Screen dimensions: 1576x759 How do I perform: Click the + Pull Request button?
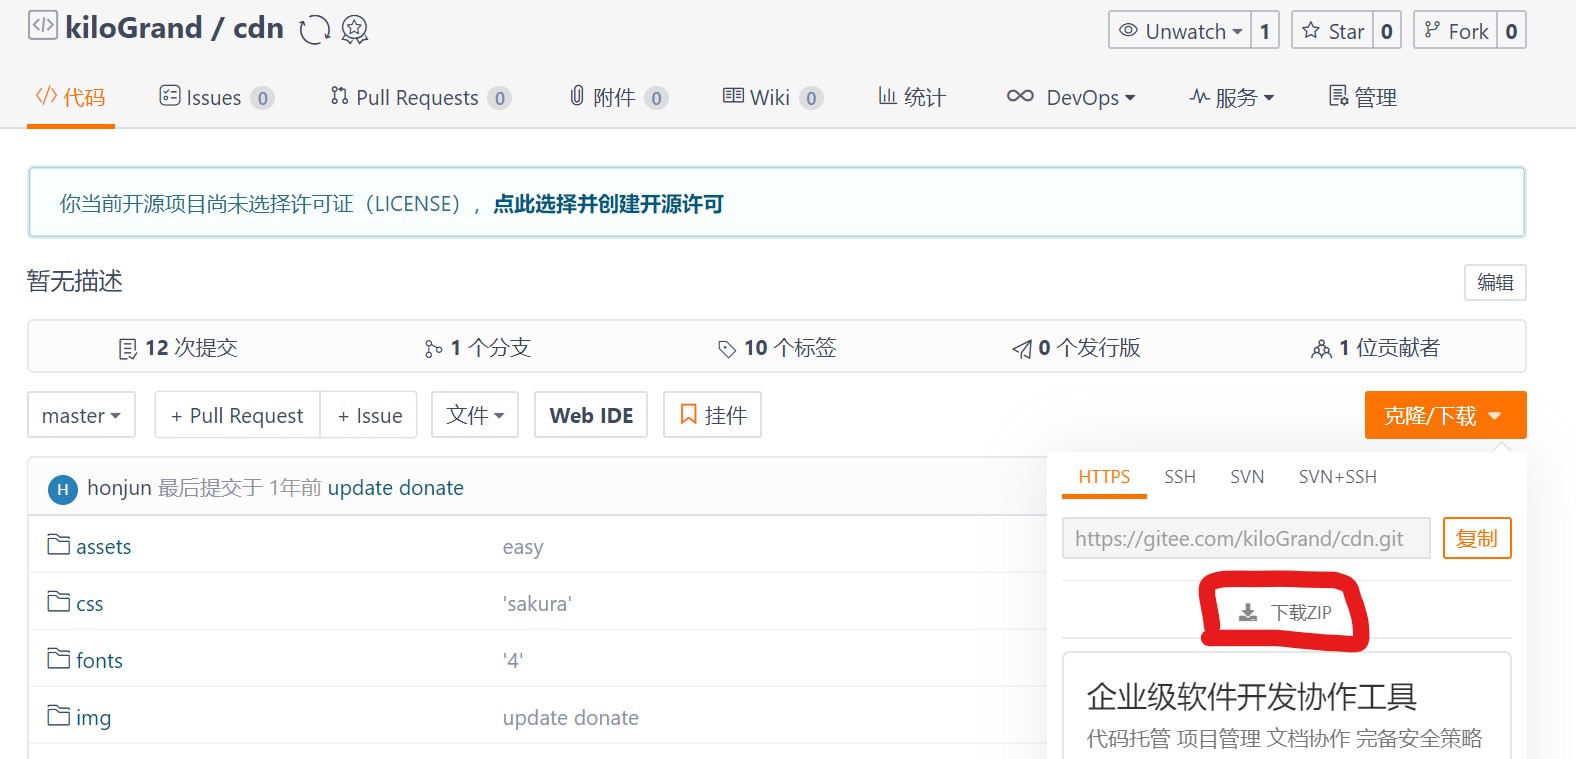pos(237,415)
